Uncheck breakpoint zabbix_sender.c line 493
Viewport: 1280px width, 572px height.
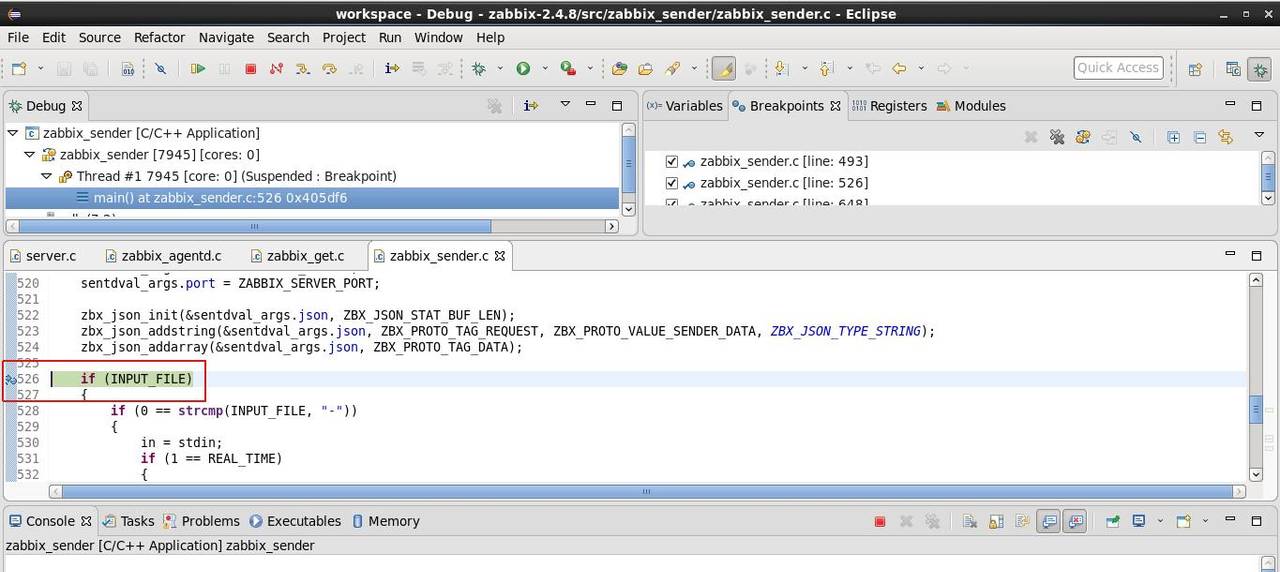pos(672,161)
